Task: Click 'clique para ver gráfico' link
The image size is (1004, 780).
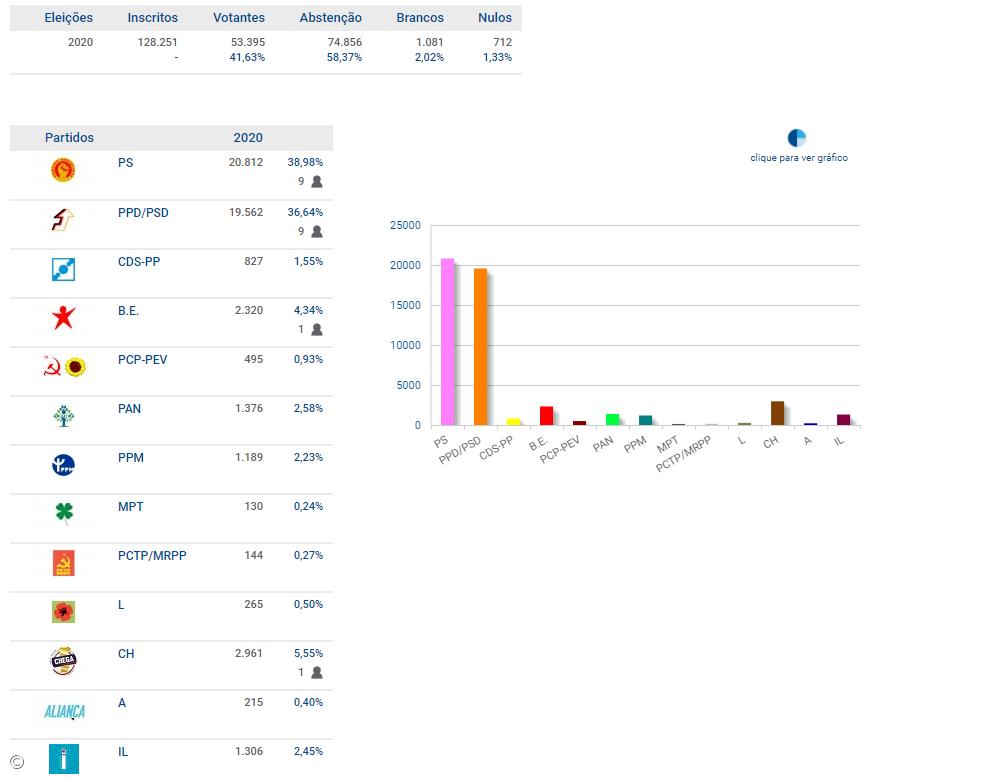Action: point(799,158)
